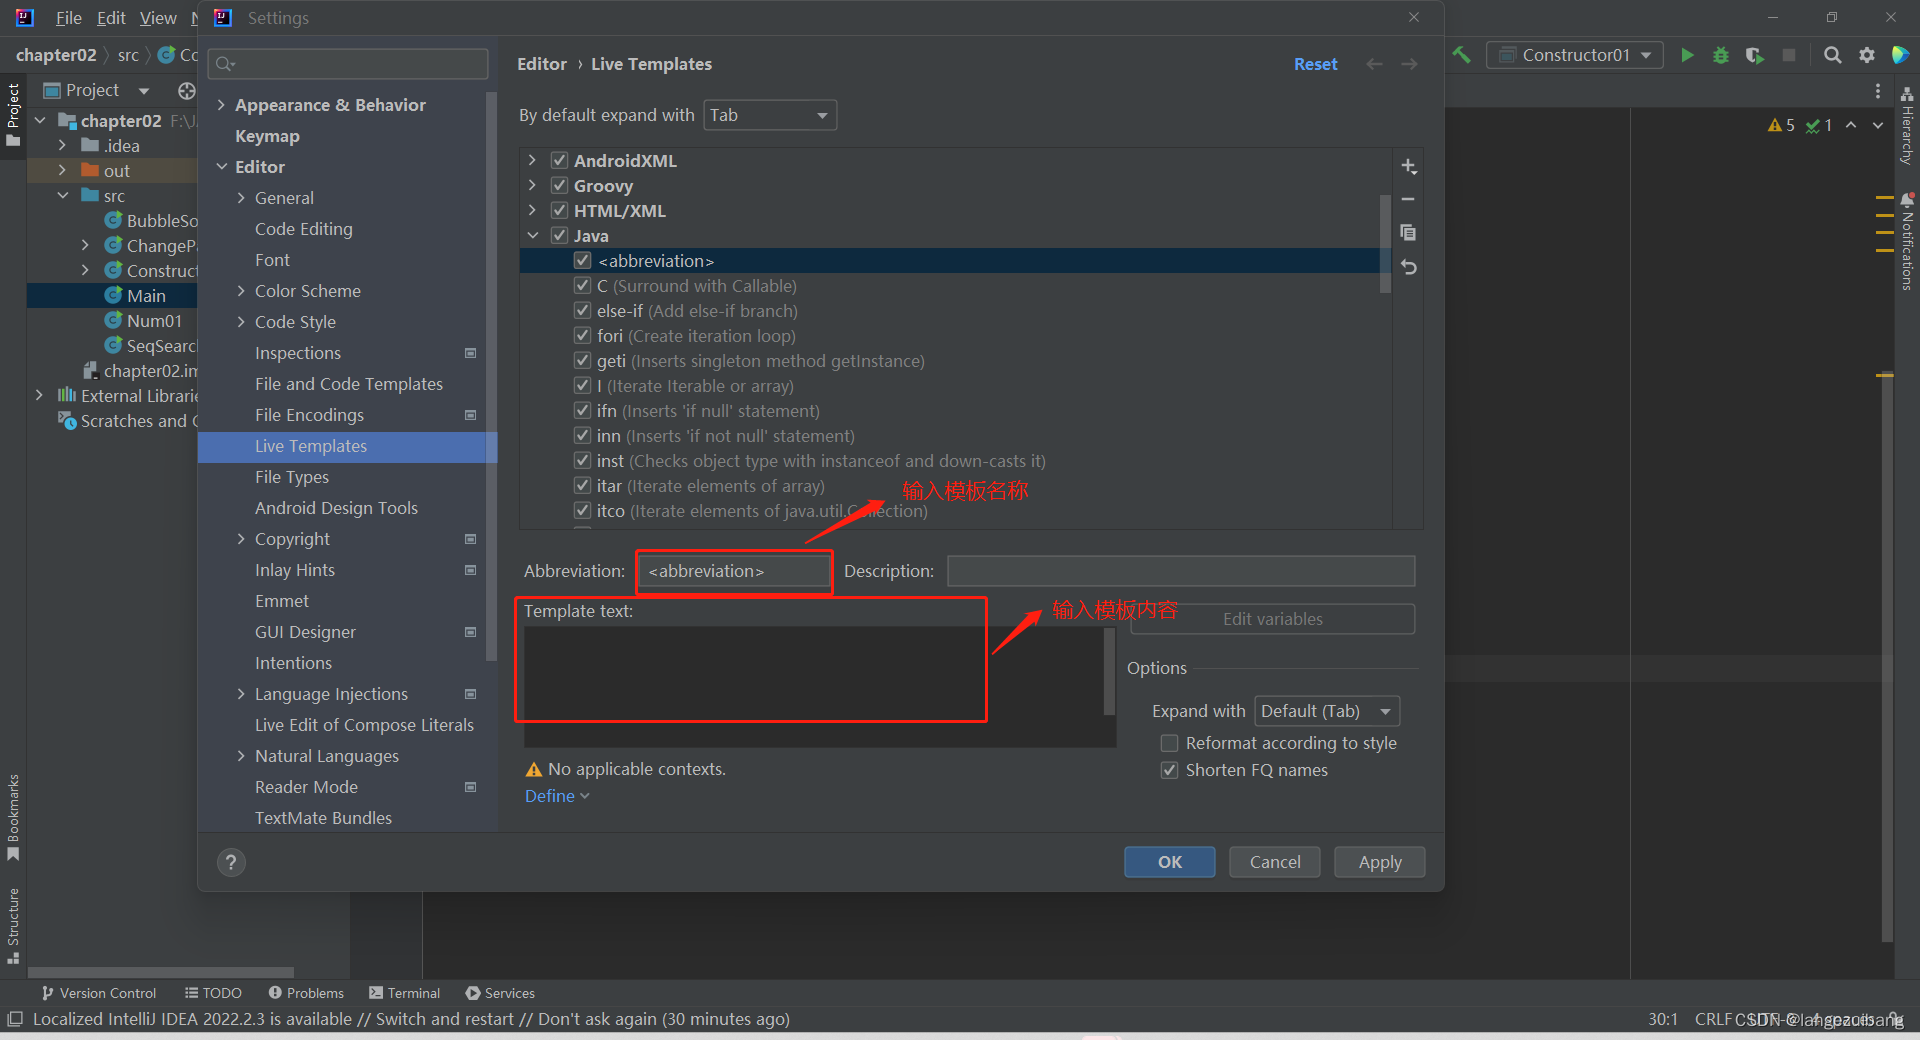The image size is (1920, 1040).
Task: Click the Settings search box
Action: click(x=348, y=64)
